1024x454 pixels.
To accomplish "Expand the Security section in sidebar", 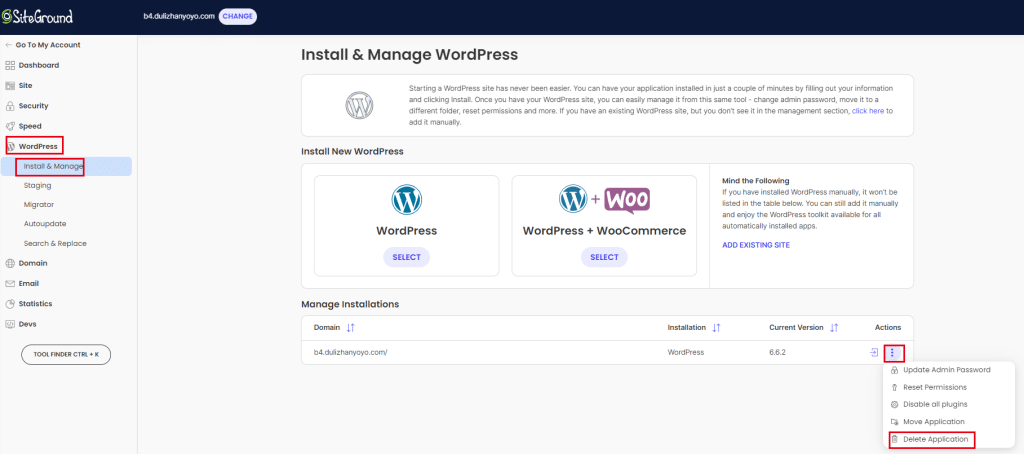I will (x=33, y=106).
